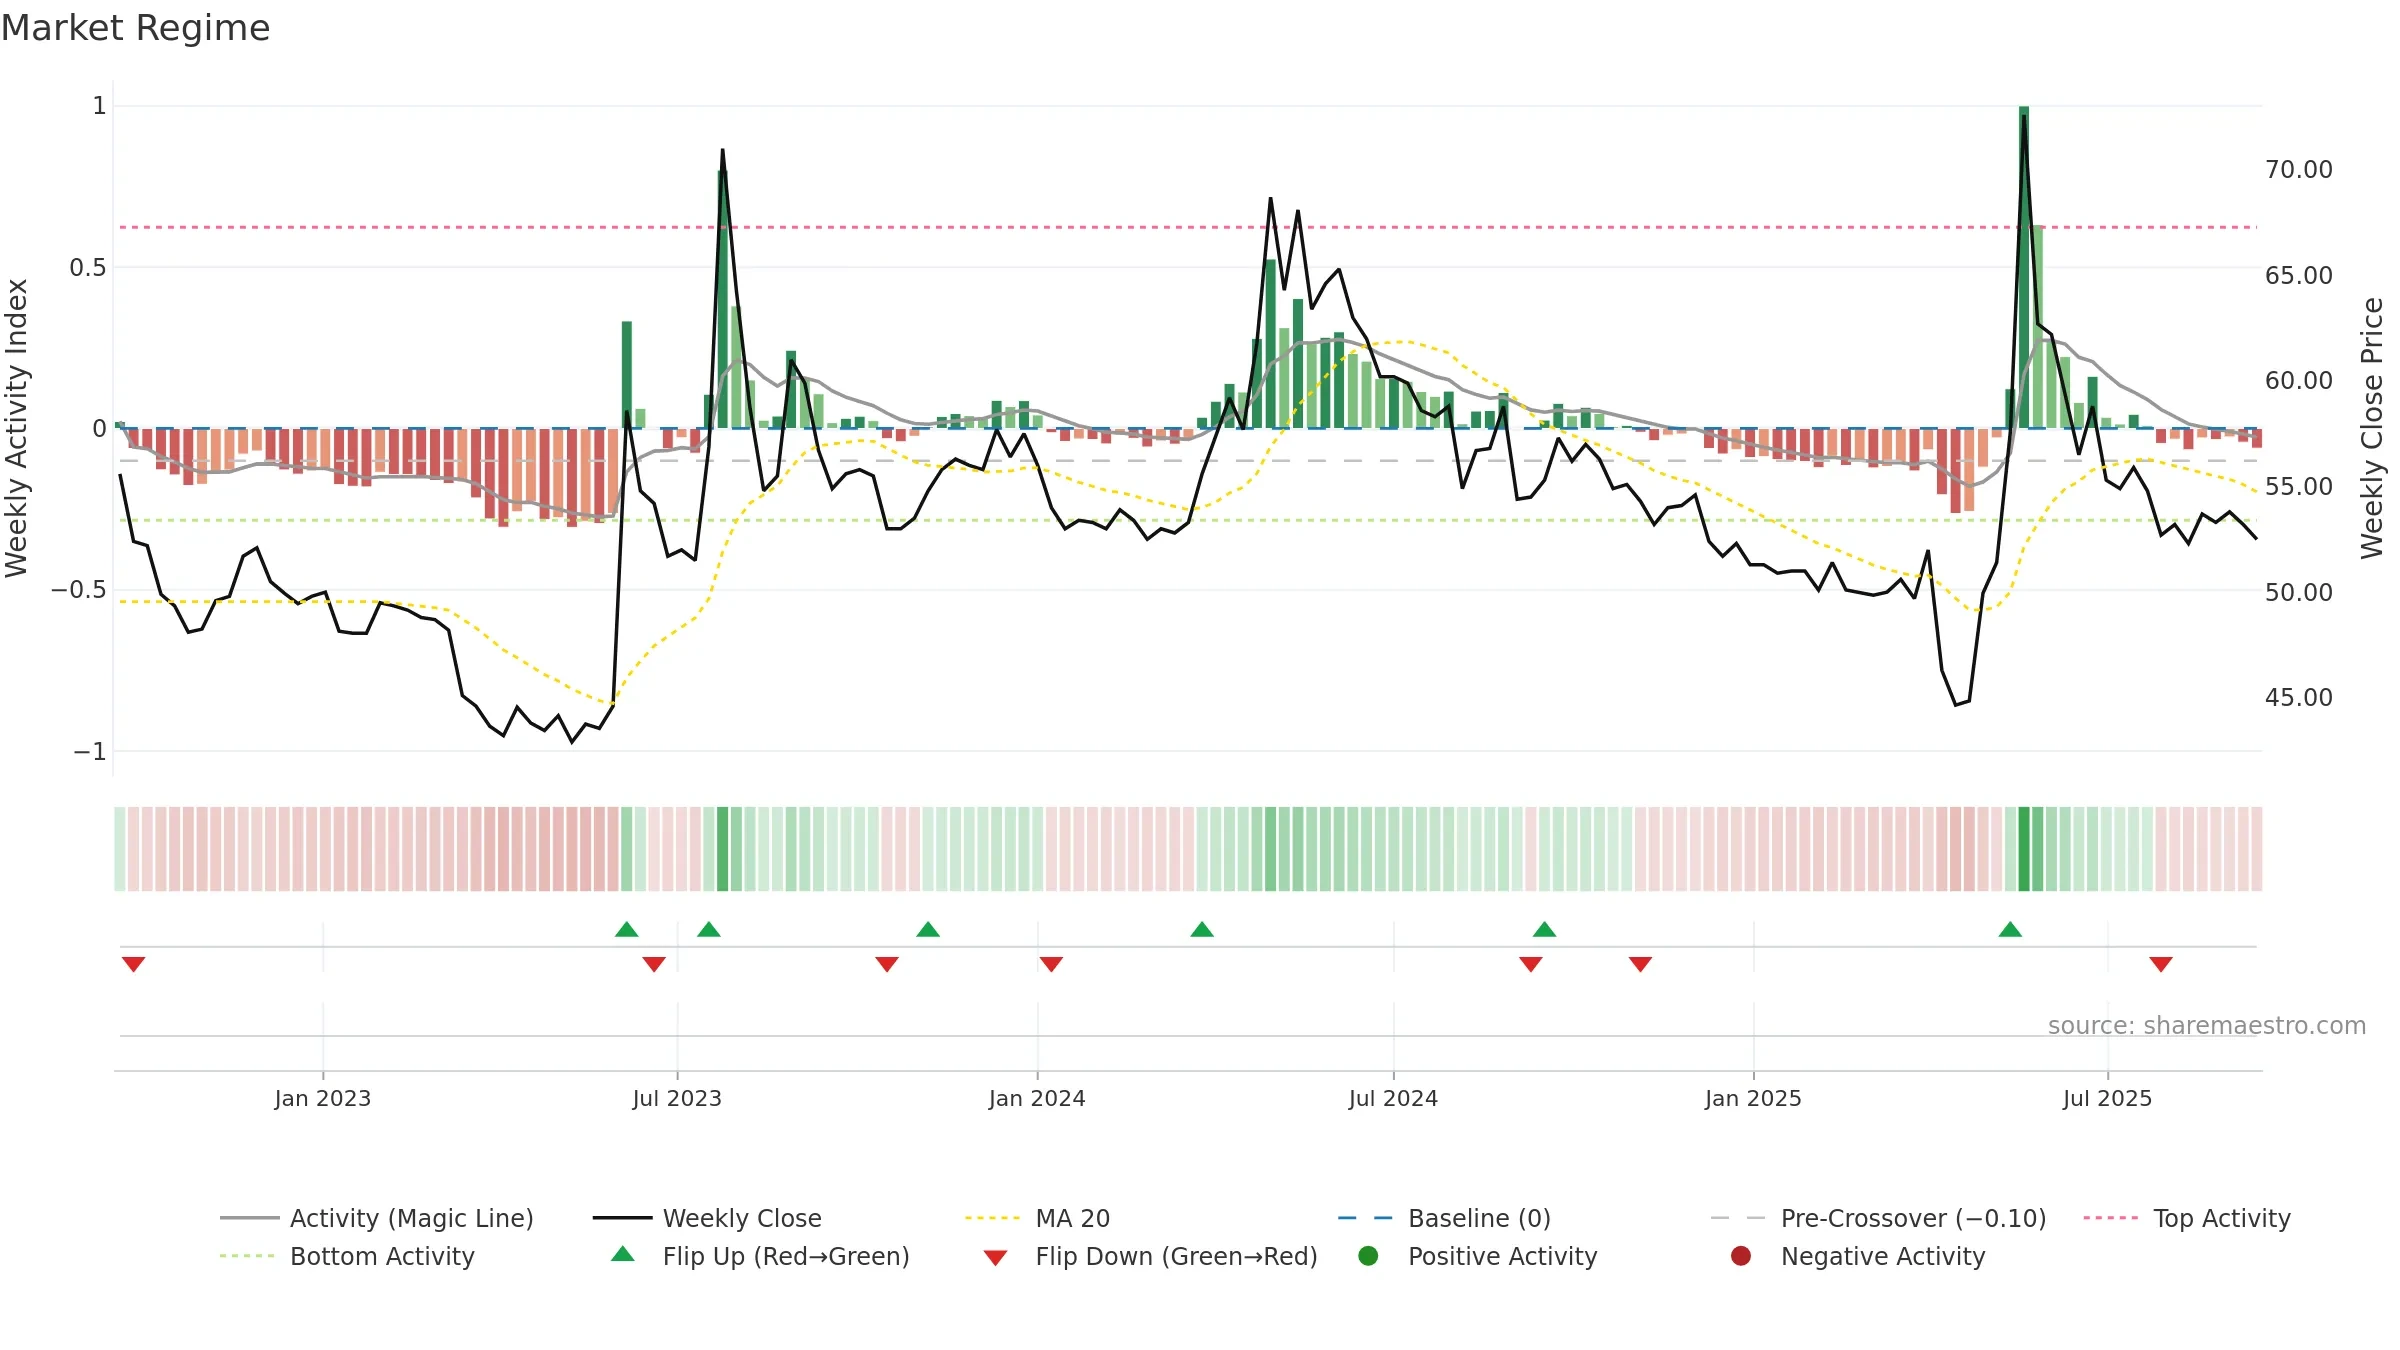Click the 55.00 price axis label
The width and height of the screenshot is (2400, 1350).
[x=2299, y=487]
